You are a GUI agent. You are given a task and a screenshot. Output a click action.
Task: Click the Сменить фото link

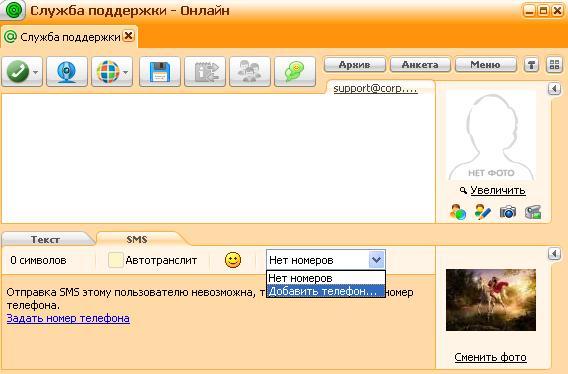coord(490,357)
